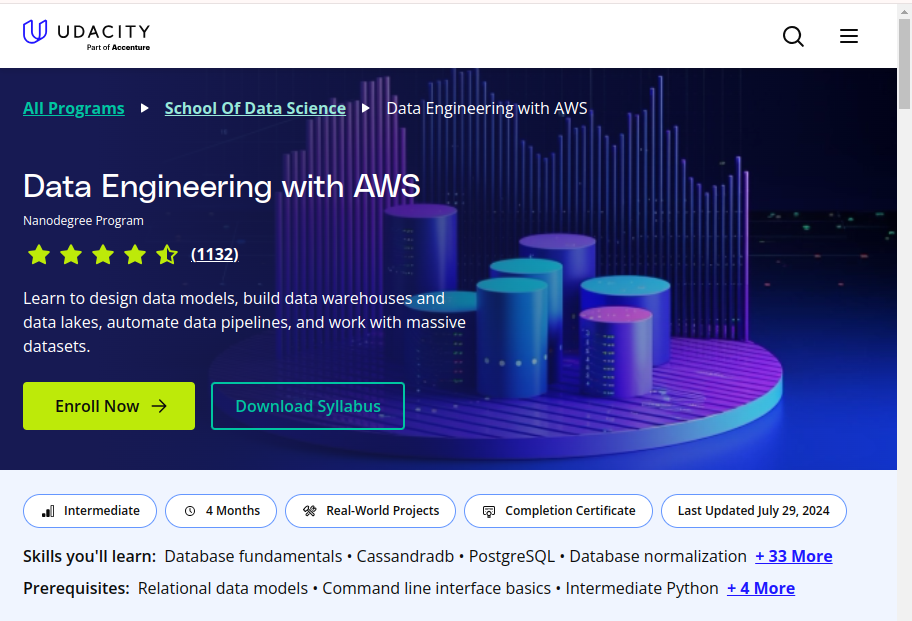Image resolution: width=912 pixels, height=621 pixels.
Task: Open All Programs from the breadcrumb
Action: [73, 108]
